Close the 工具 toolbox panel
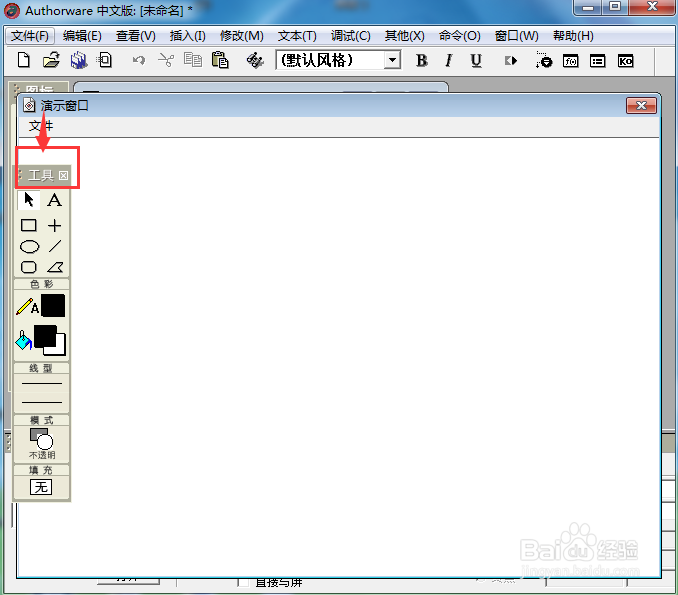 64,175
